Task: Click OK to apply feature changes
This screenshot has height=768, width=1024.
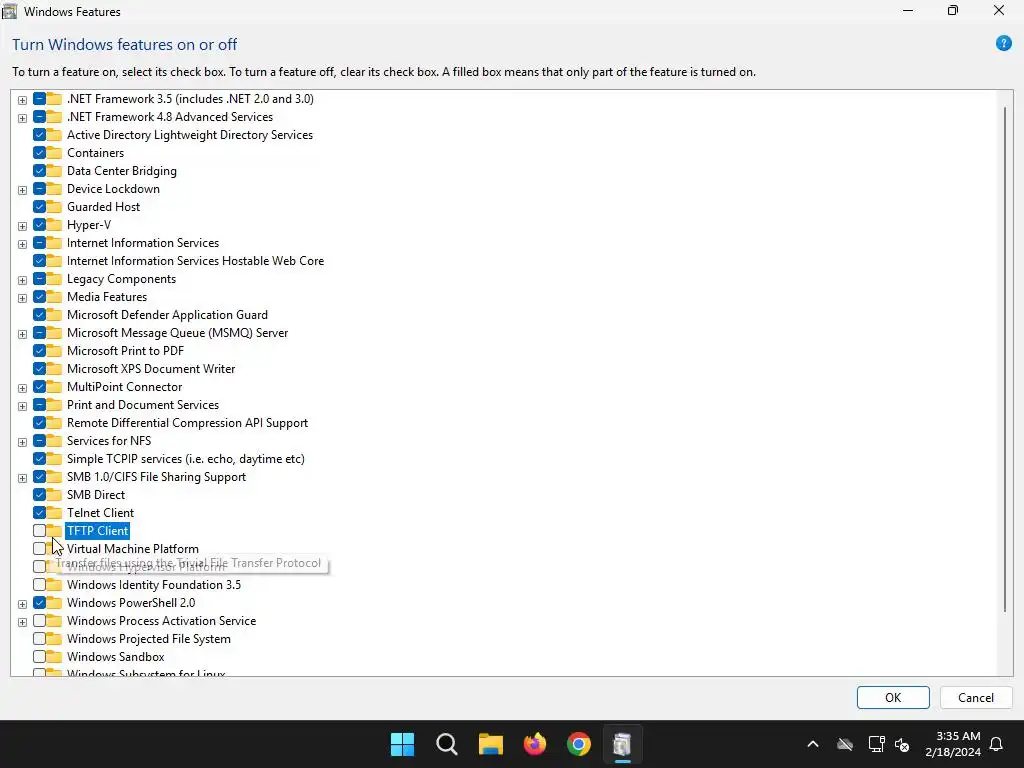Action: tap(893, 697)
